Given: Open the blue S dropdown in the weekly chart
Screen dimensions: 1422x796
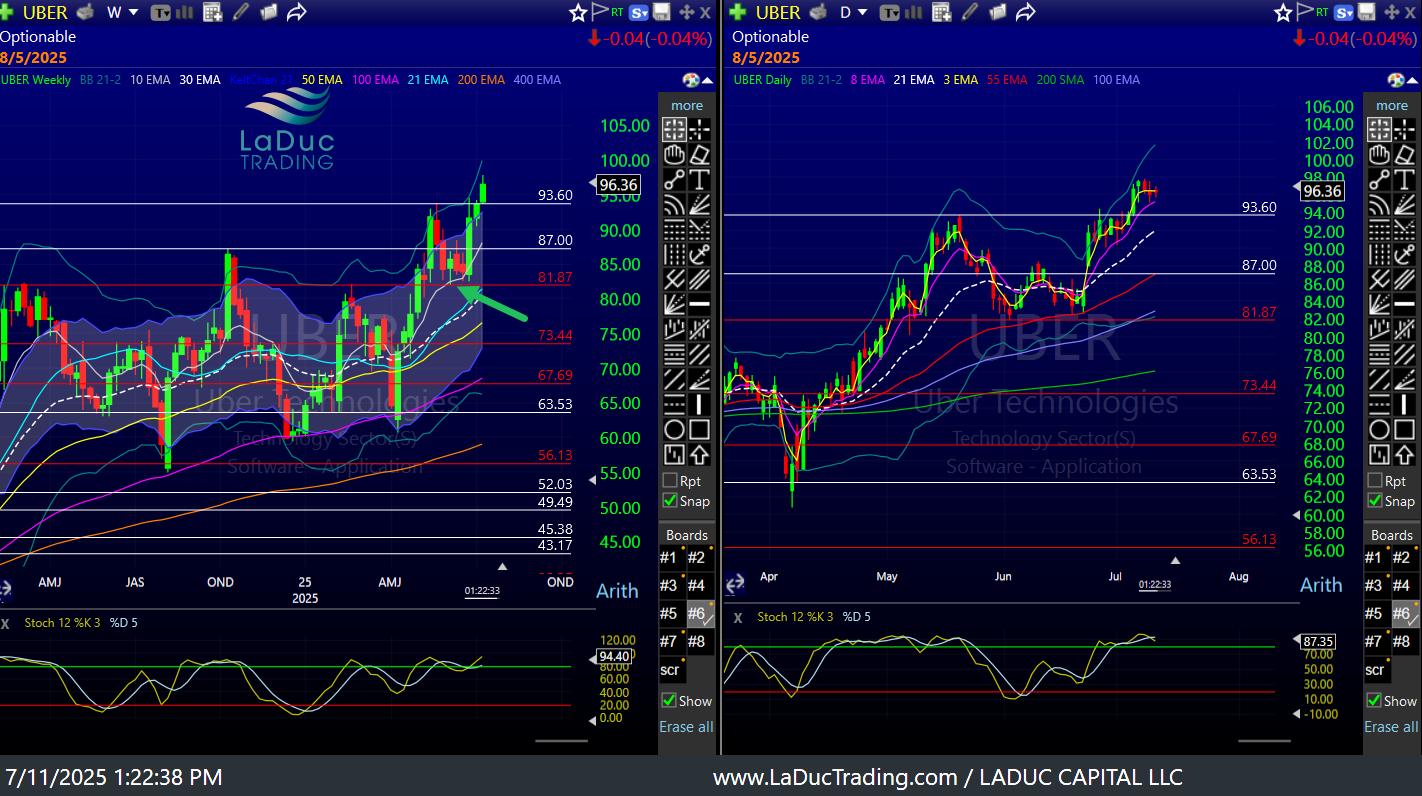Looking at the screenshot, I should [637, 12].
